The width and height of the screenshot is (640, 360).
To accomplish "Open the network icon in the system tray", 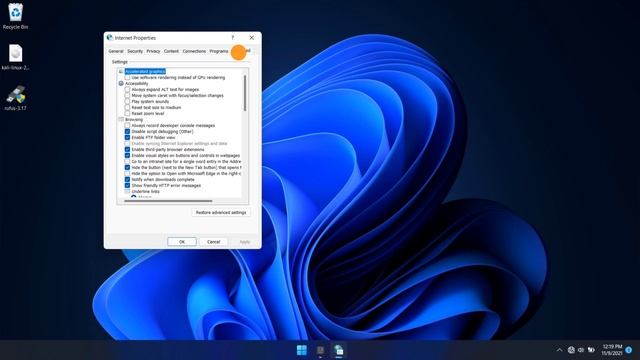I will point(571,350).
